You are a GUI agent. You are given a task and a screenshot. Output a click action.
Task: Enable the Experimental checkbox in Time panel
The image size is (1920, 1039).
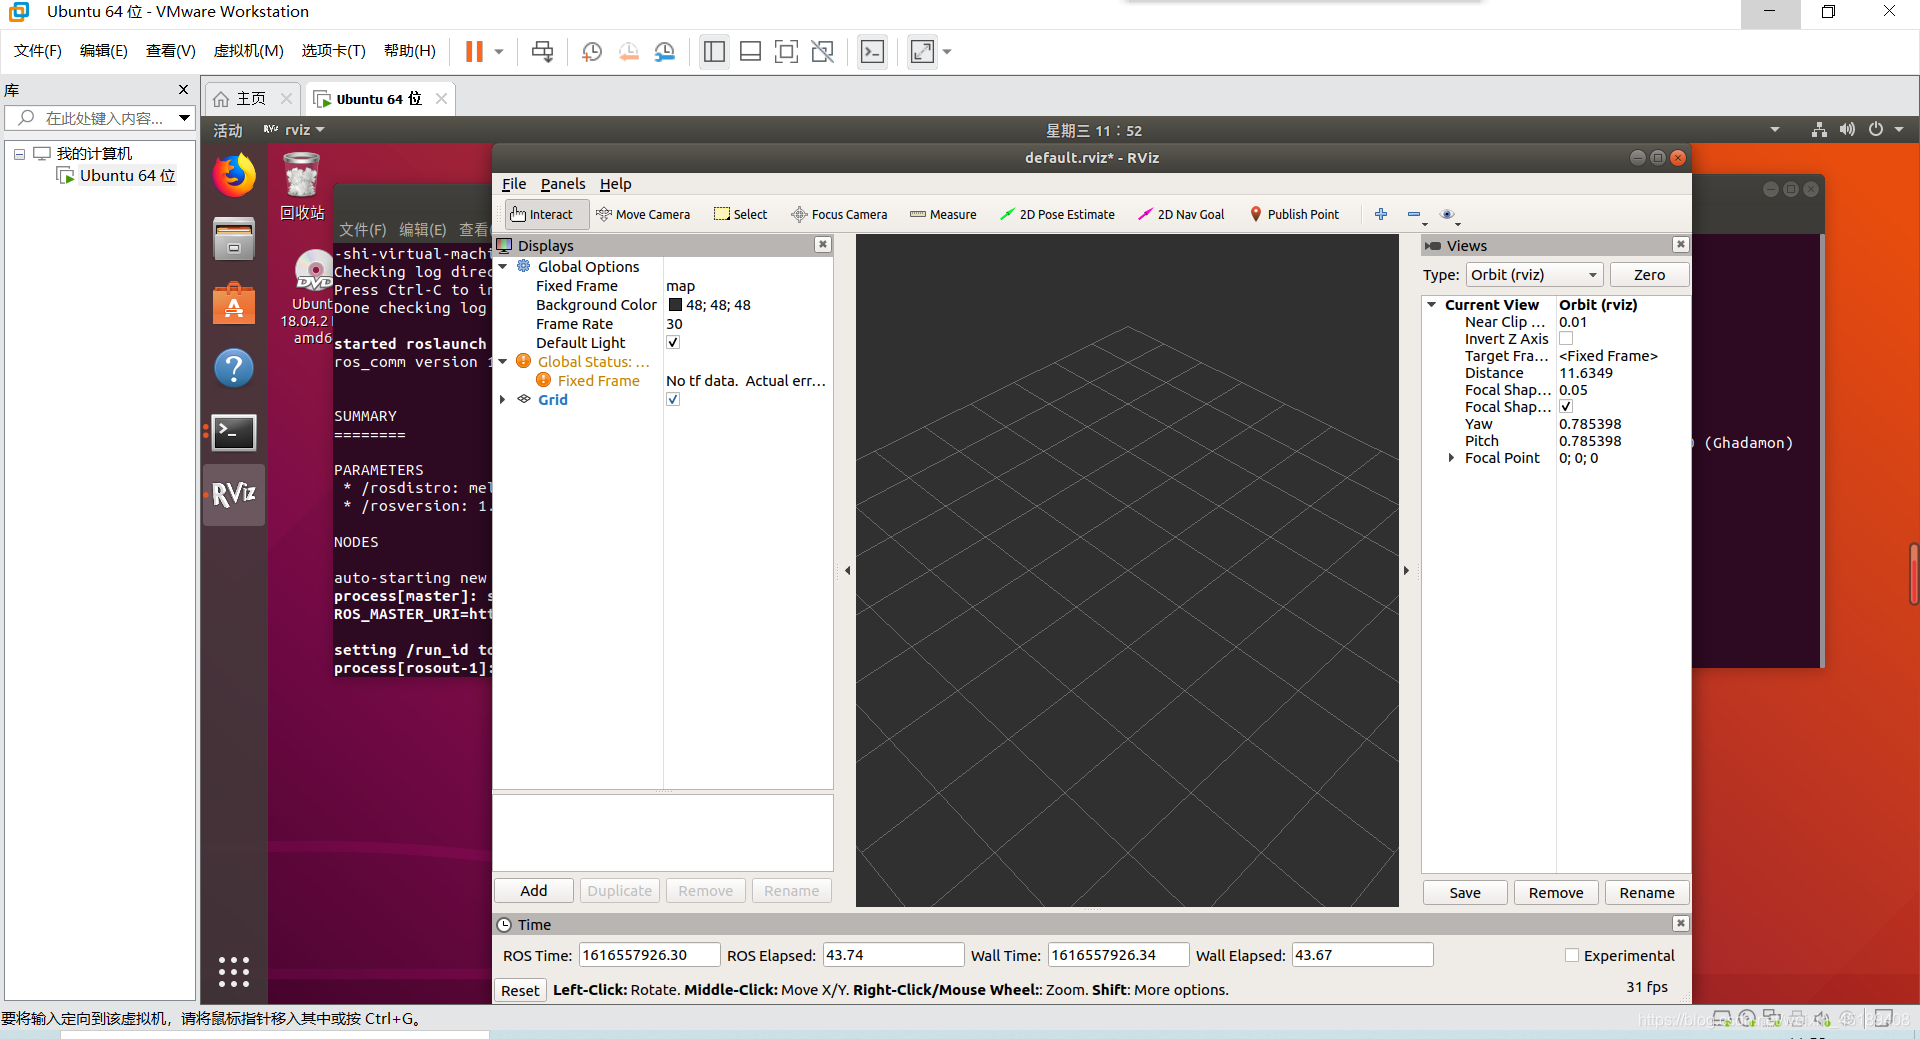pos(1572,955)
